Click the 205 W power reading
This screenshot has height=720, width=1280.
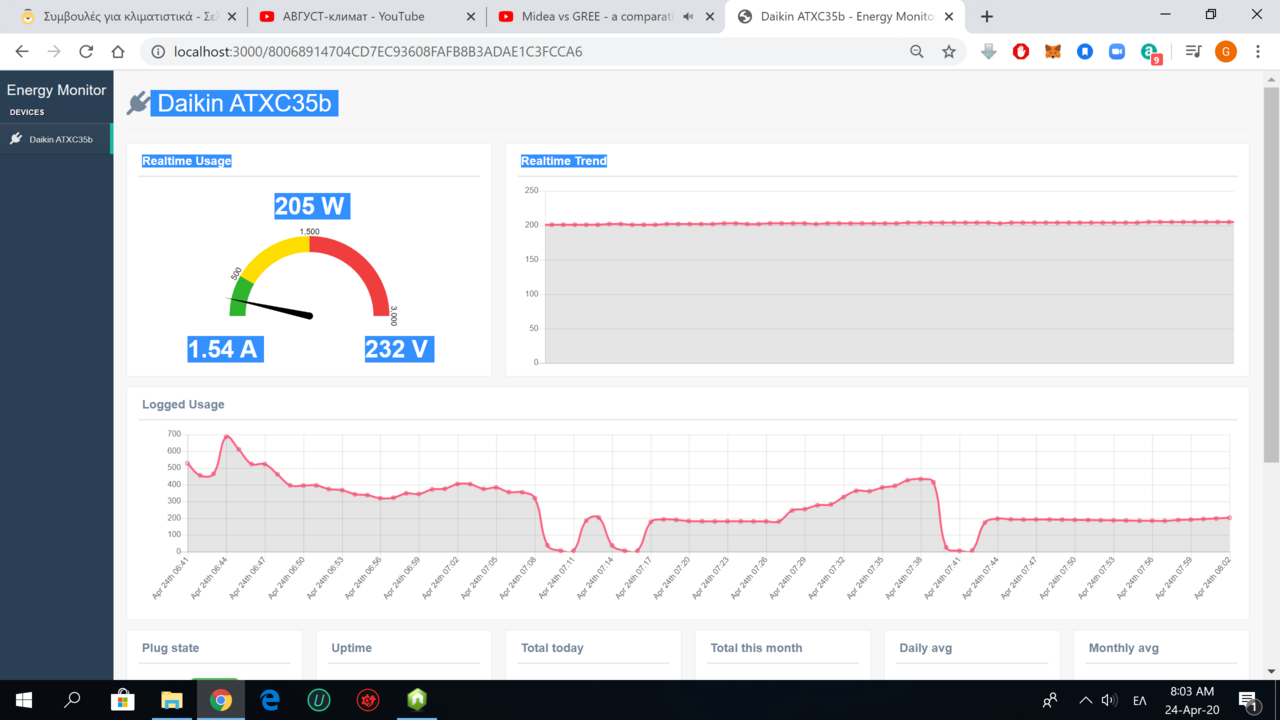point(310,206)
